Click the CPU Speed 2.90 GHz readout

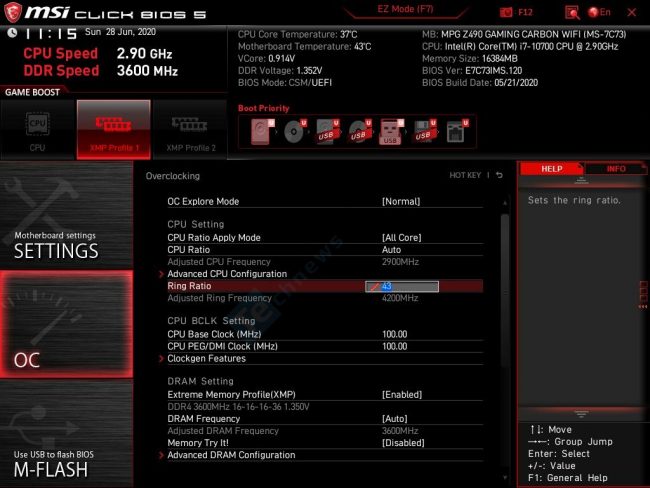click(x=98, y=53)
